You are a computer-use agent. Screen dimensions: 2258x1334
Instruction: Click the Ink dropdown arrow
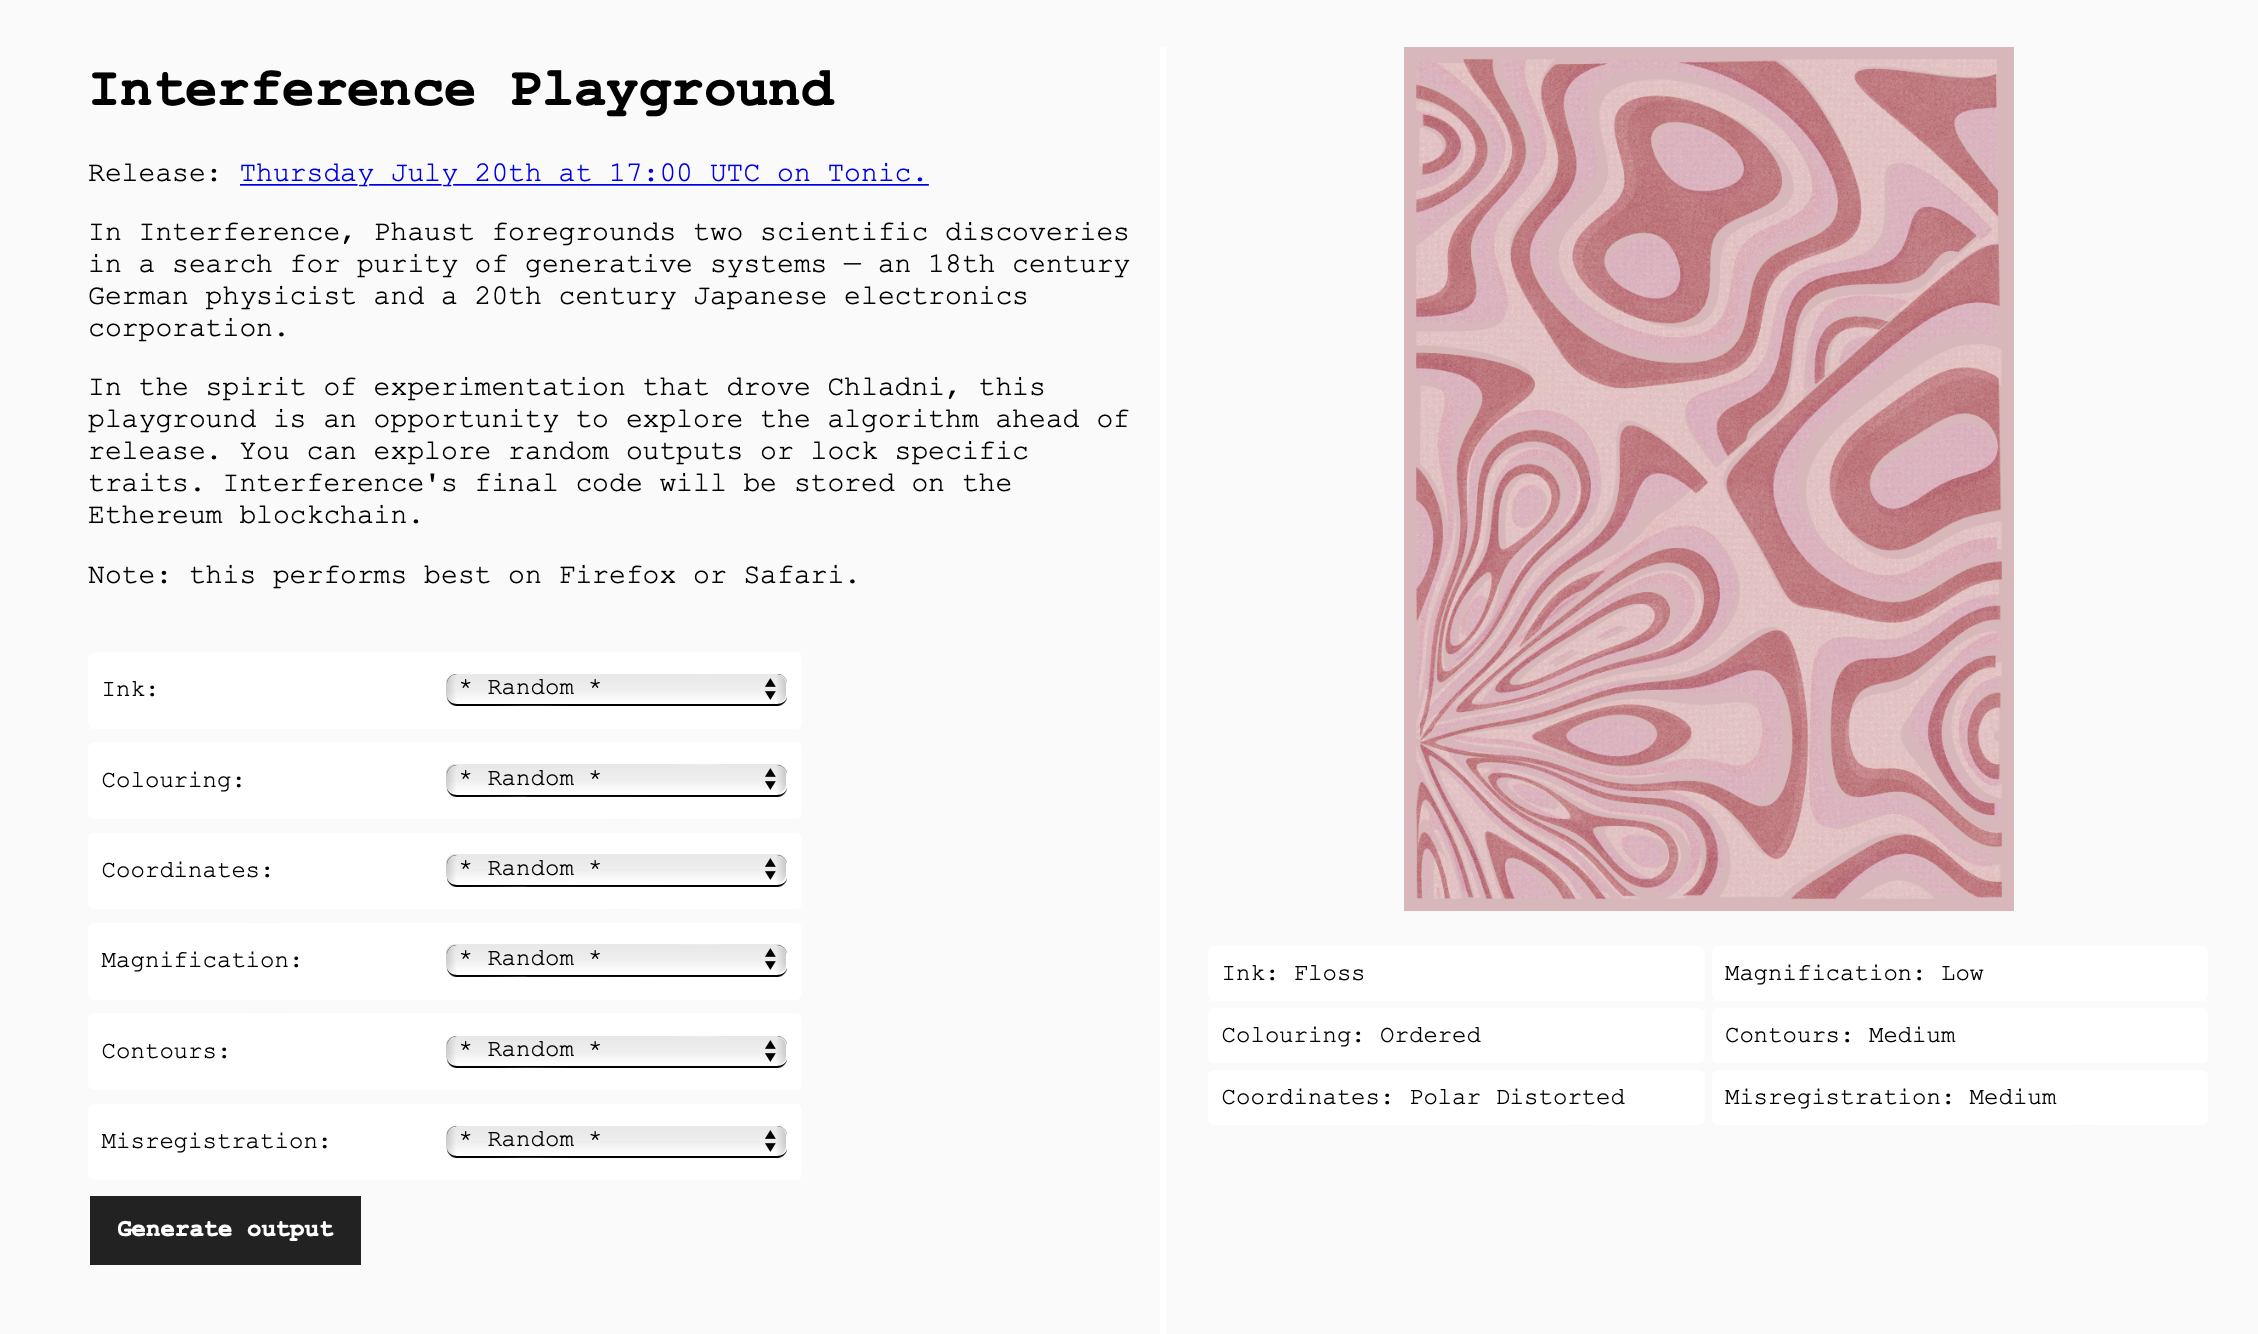coord(769,686)
